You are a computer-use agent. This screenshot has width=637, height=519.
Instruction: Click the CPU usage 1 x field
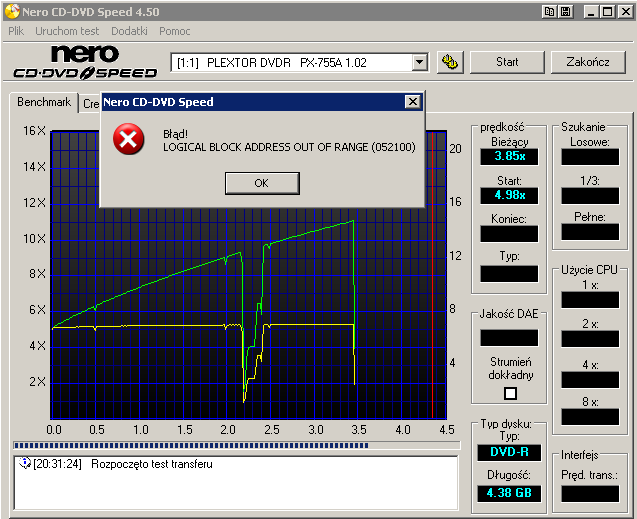point(590,300)
